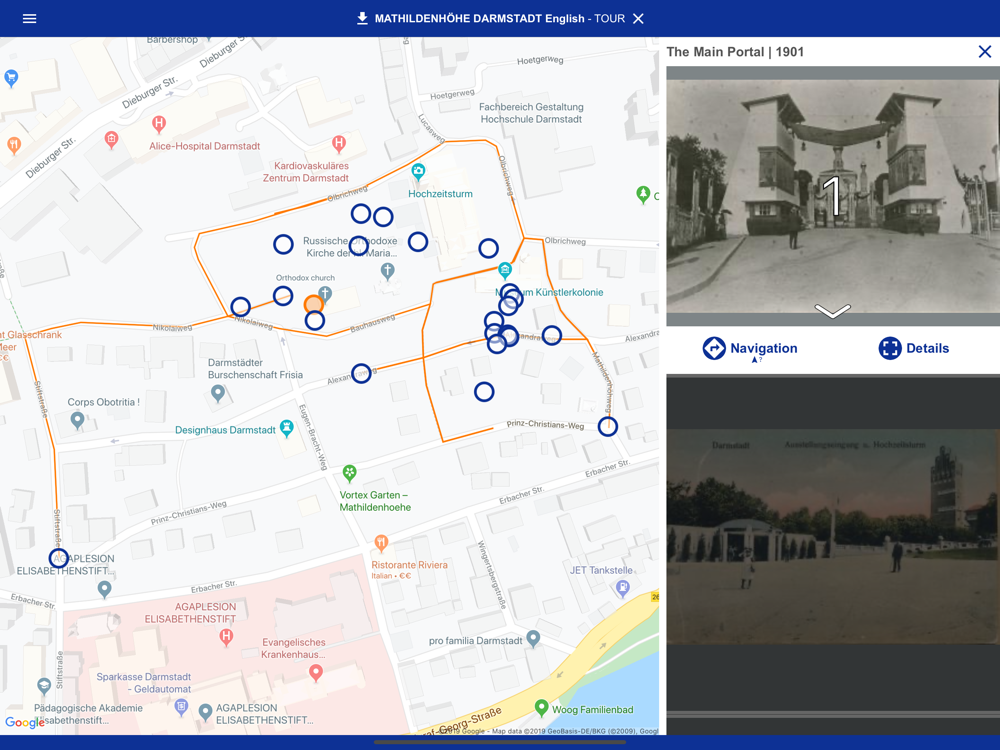This screenshot has height=750, width=1000.
Task: Click Evangelisches Krankenhaus red pin
Action: 316,672
